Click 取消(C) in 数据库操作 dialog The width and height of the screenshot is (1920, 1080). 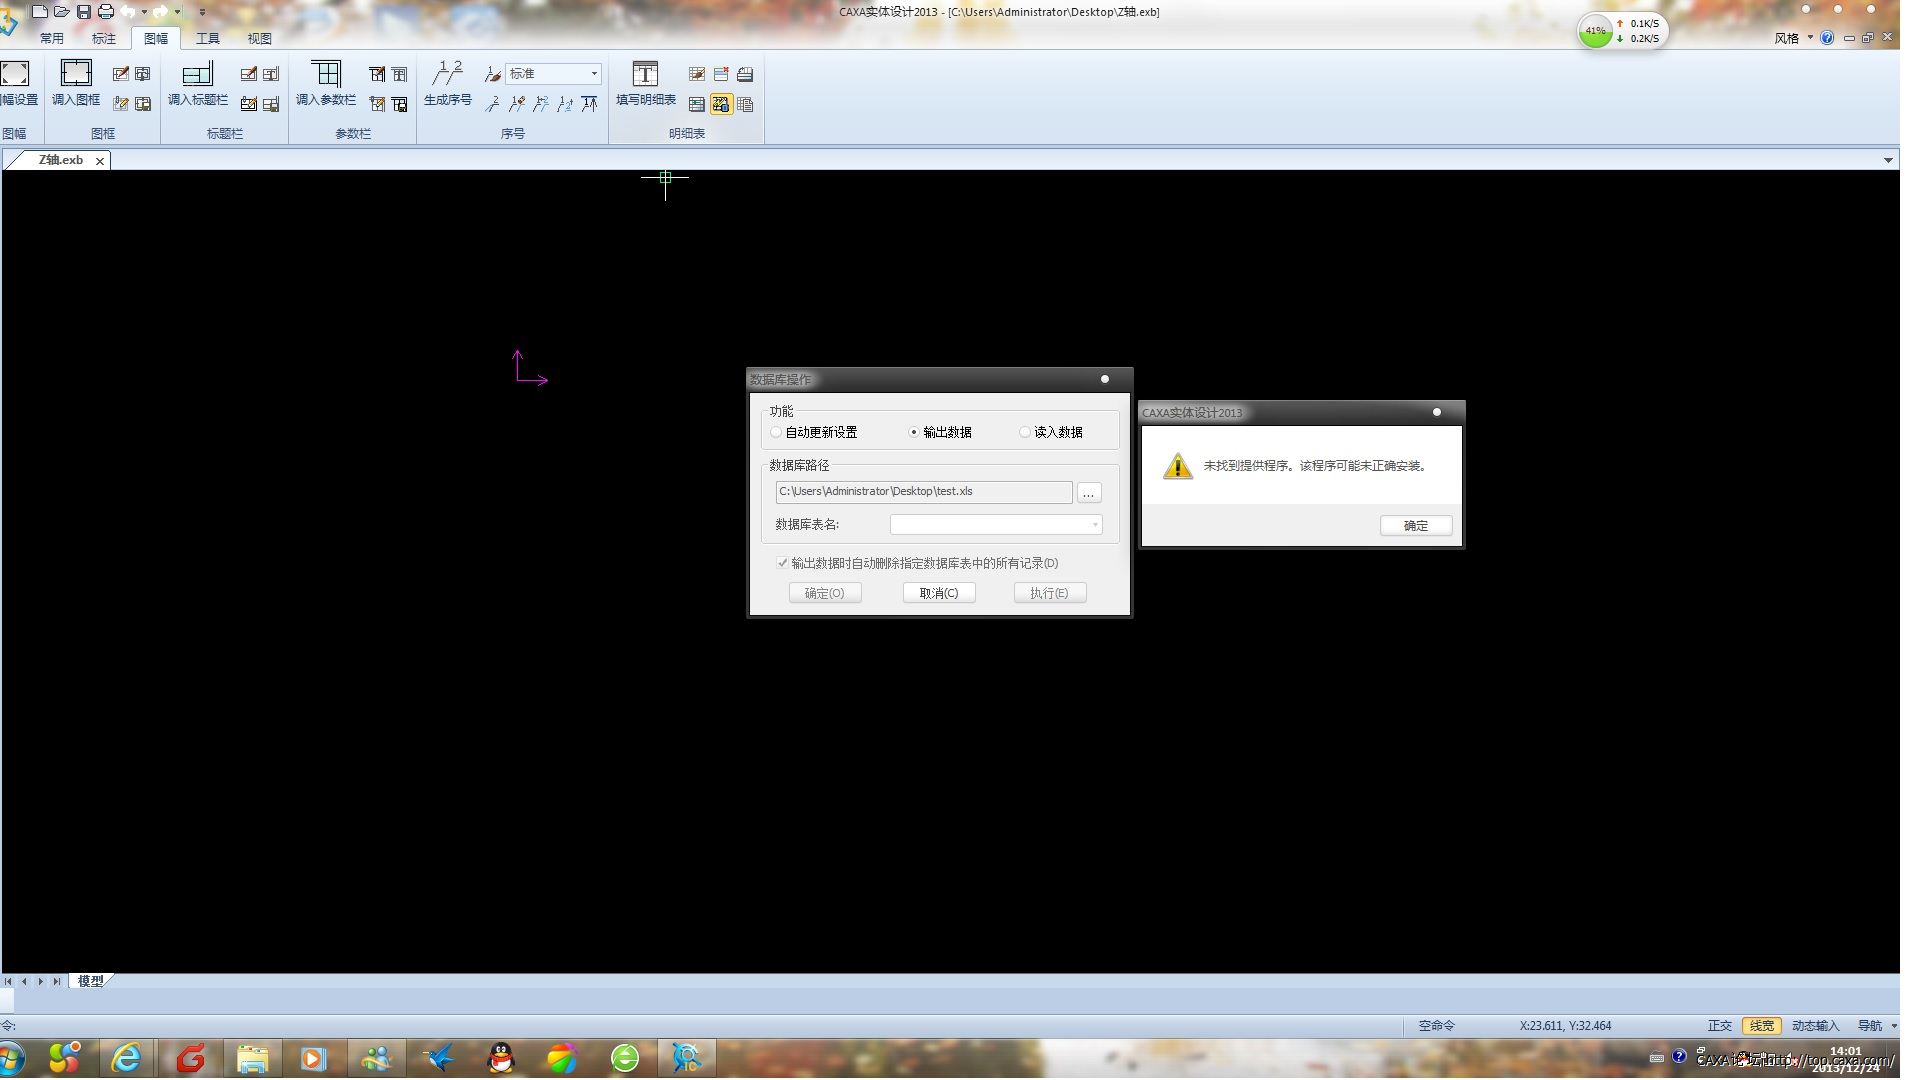(x=939, y=593)
